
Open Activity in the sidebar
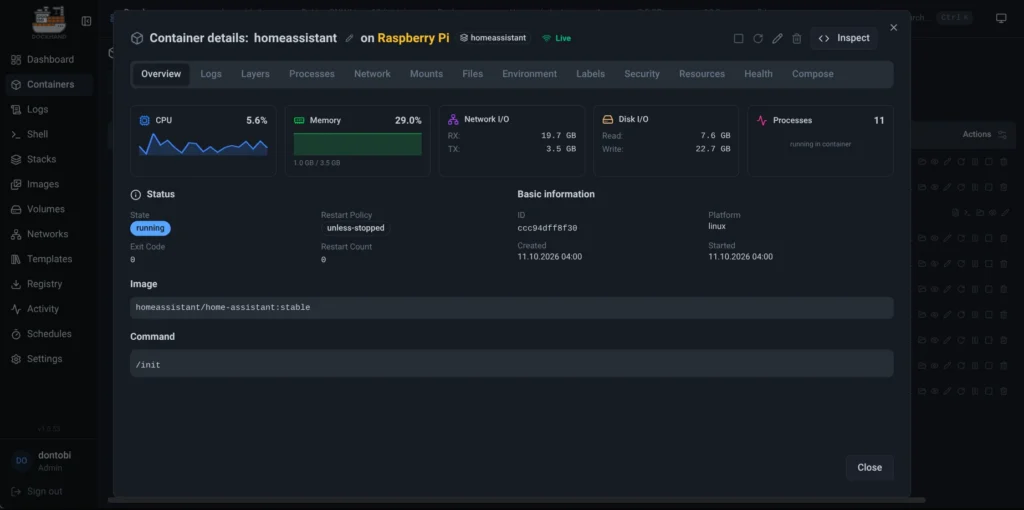[x=48, y=309]
